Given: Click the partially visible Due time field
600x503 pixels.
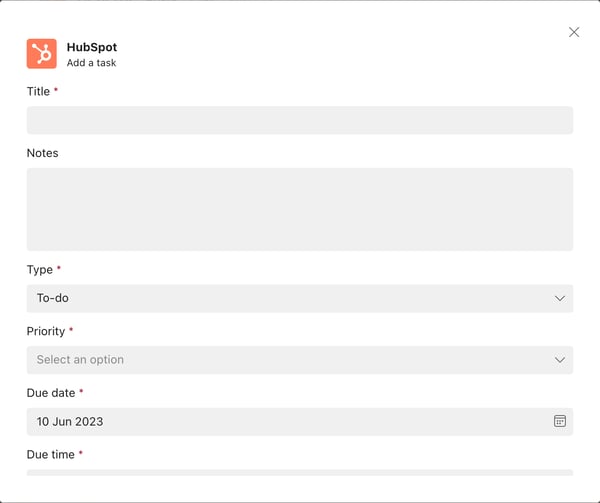Looking at the screenshot, I should pyautogui.click(x=300, y=472).
